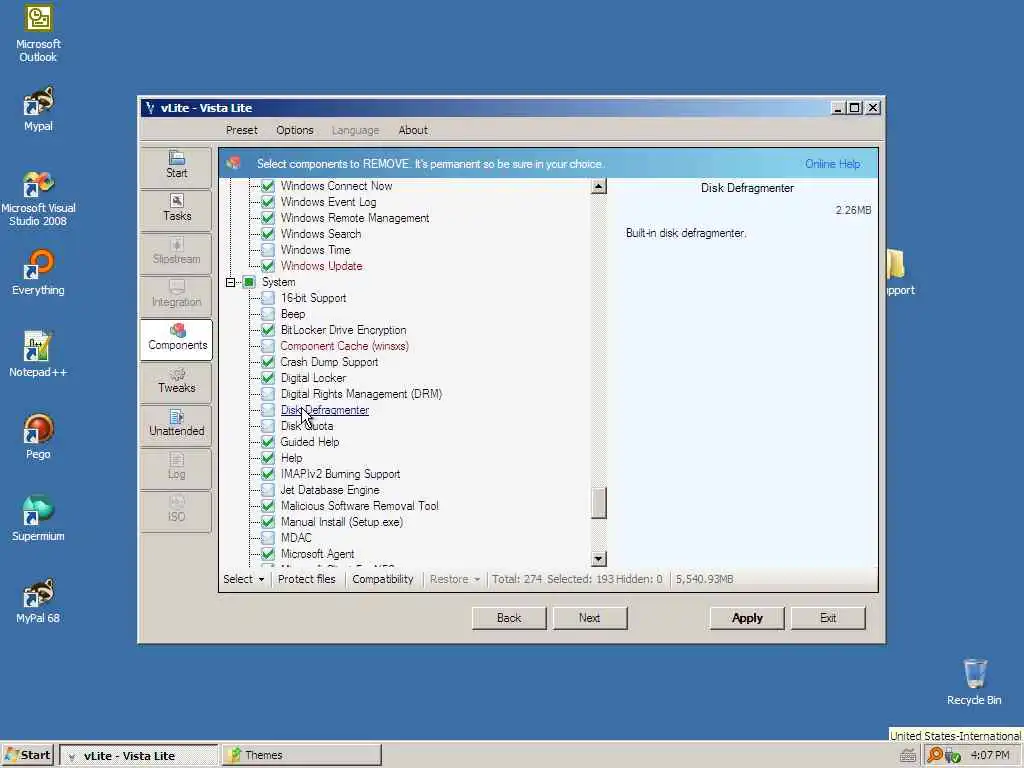Click the Back button

tap(509, 618)
